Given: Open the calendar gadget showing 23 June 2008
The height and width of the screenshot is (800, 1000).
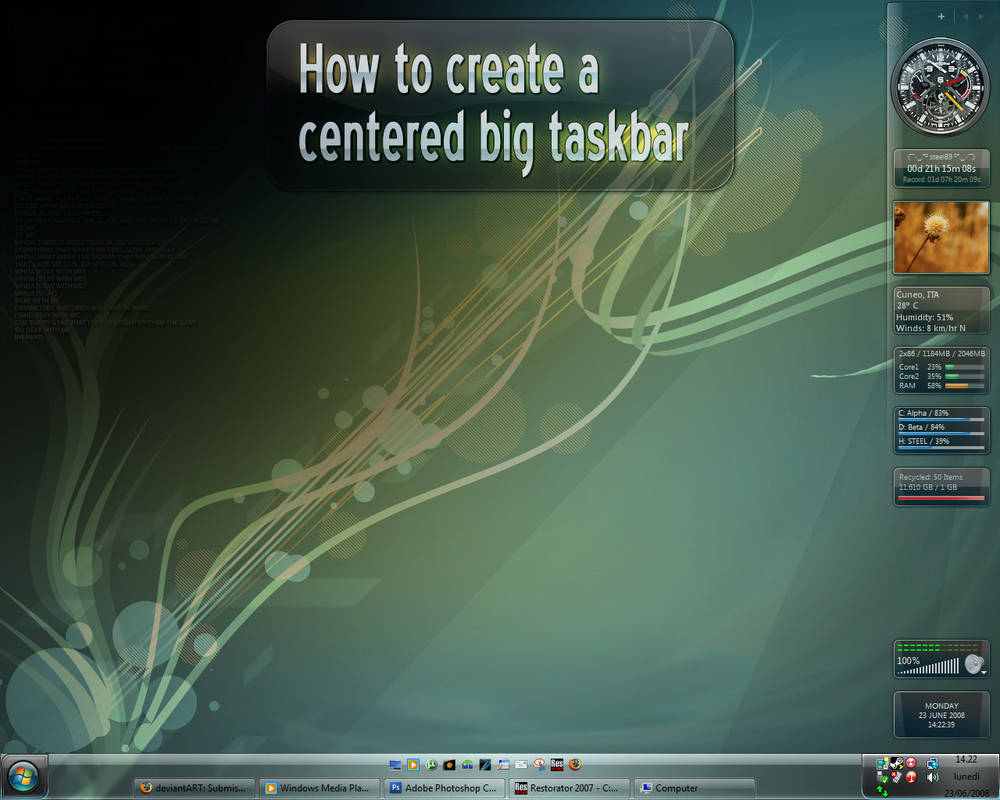Looking at the screenshot, I should pos(941,714).
